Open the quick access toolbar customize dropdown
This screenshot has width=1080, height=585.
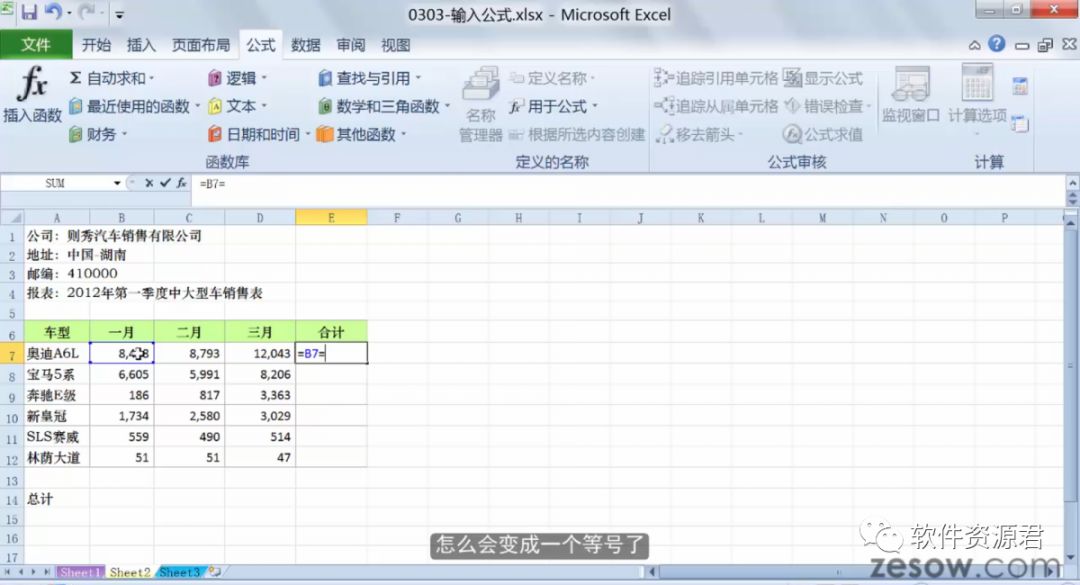(119, 14)
